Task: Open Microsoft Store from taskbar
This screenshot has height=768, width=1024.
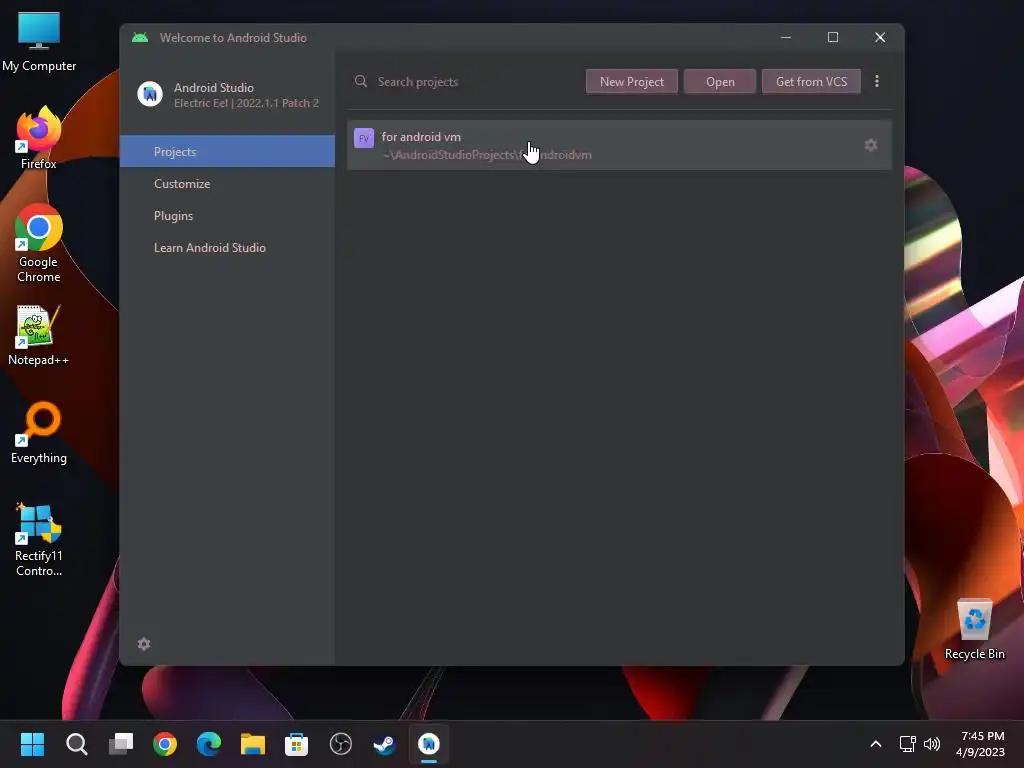Action: tap(296, 744)
